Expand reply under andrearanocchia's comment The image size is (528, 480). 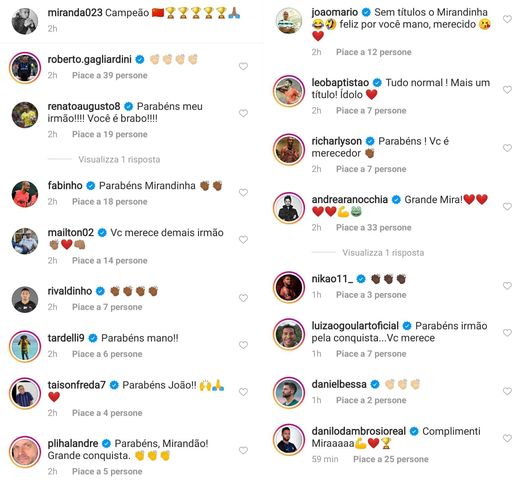pyautogui.click(x=383, y=253)
